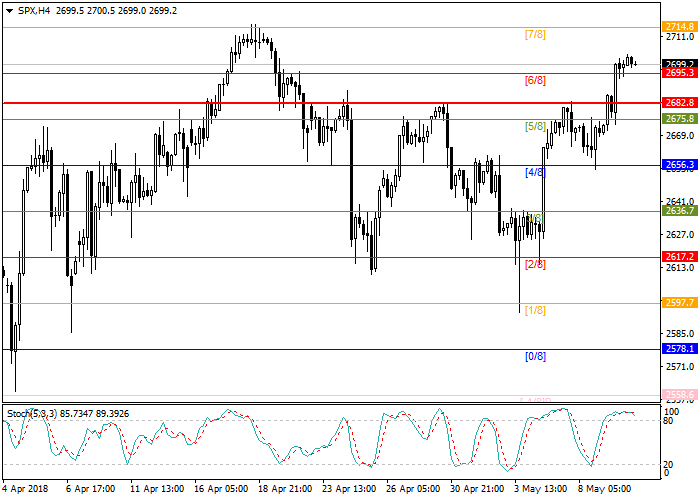The height and width of the screenshot is (500, 700).
Task: Click the Stoch(5,3,3) indicator label
Action: tap(30, 412)
